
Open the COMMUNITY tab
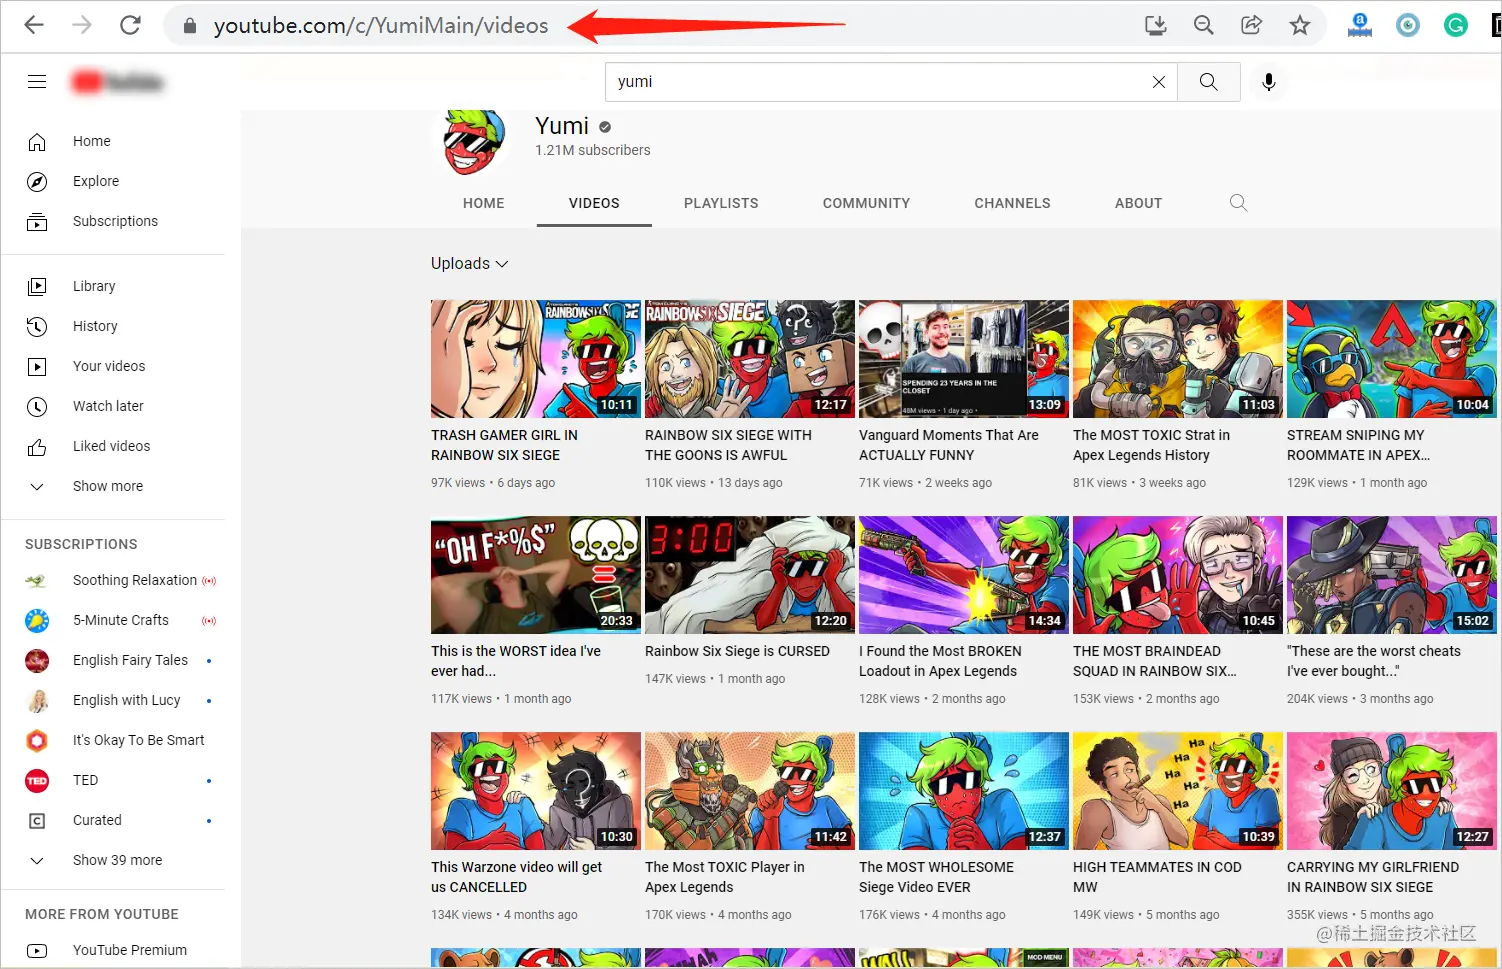866,203
